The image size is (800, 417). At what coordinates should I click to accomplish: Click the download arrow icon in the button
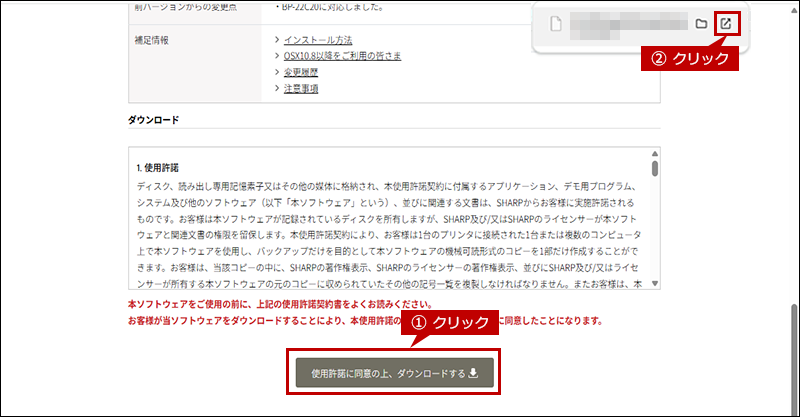474,374
